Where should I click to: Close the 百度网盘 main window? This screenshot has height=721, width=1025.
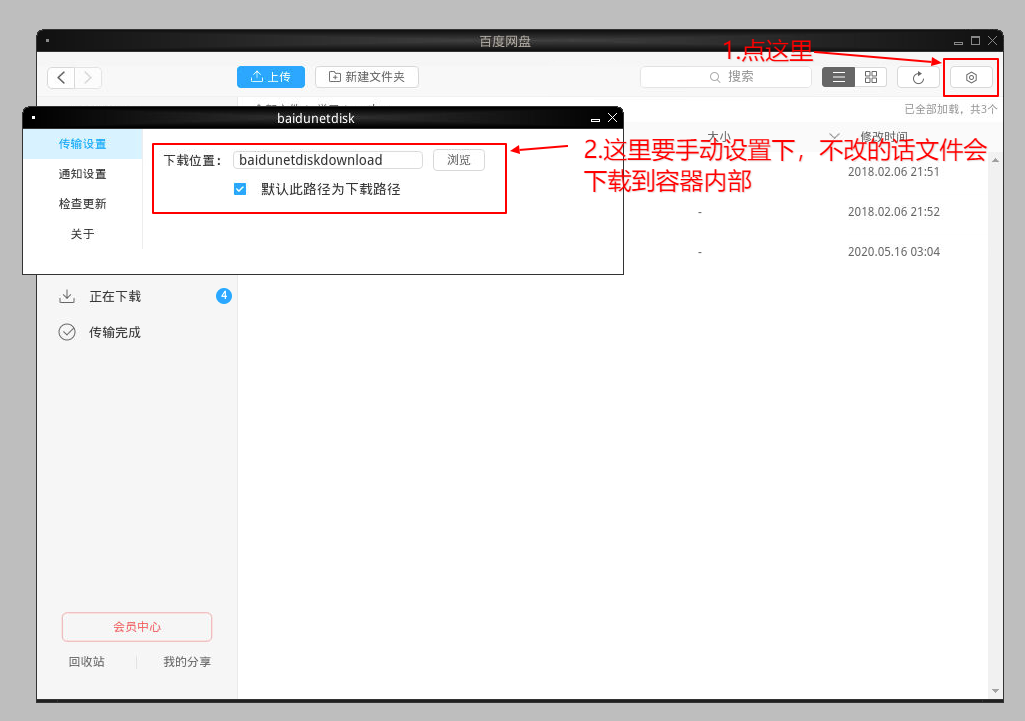coord(992,41)
